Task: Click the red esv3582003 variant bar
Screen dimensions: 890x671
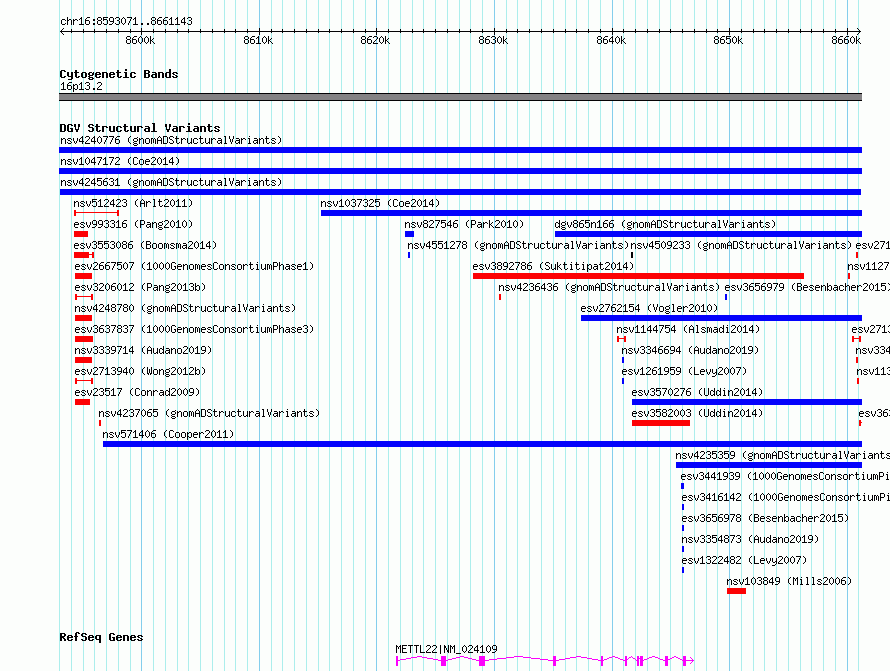Action: click(661, 423)
